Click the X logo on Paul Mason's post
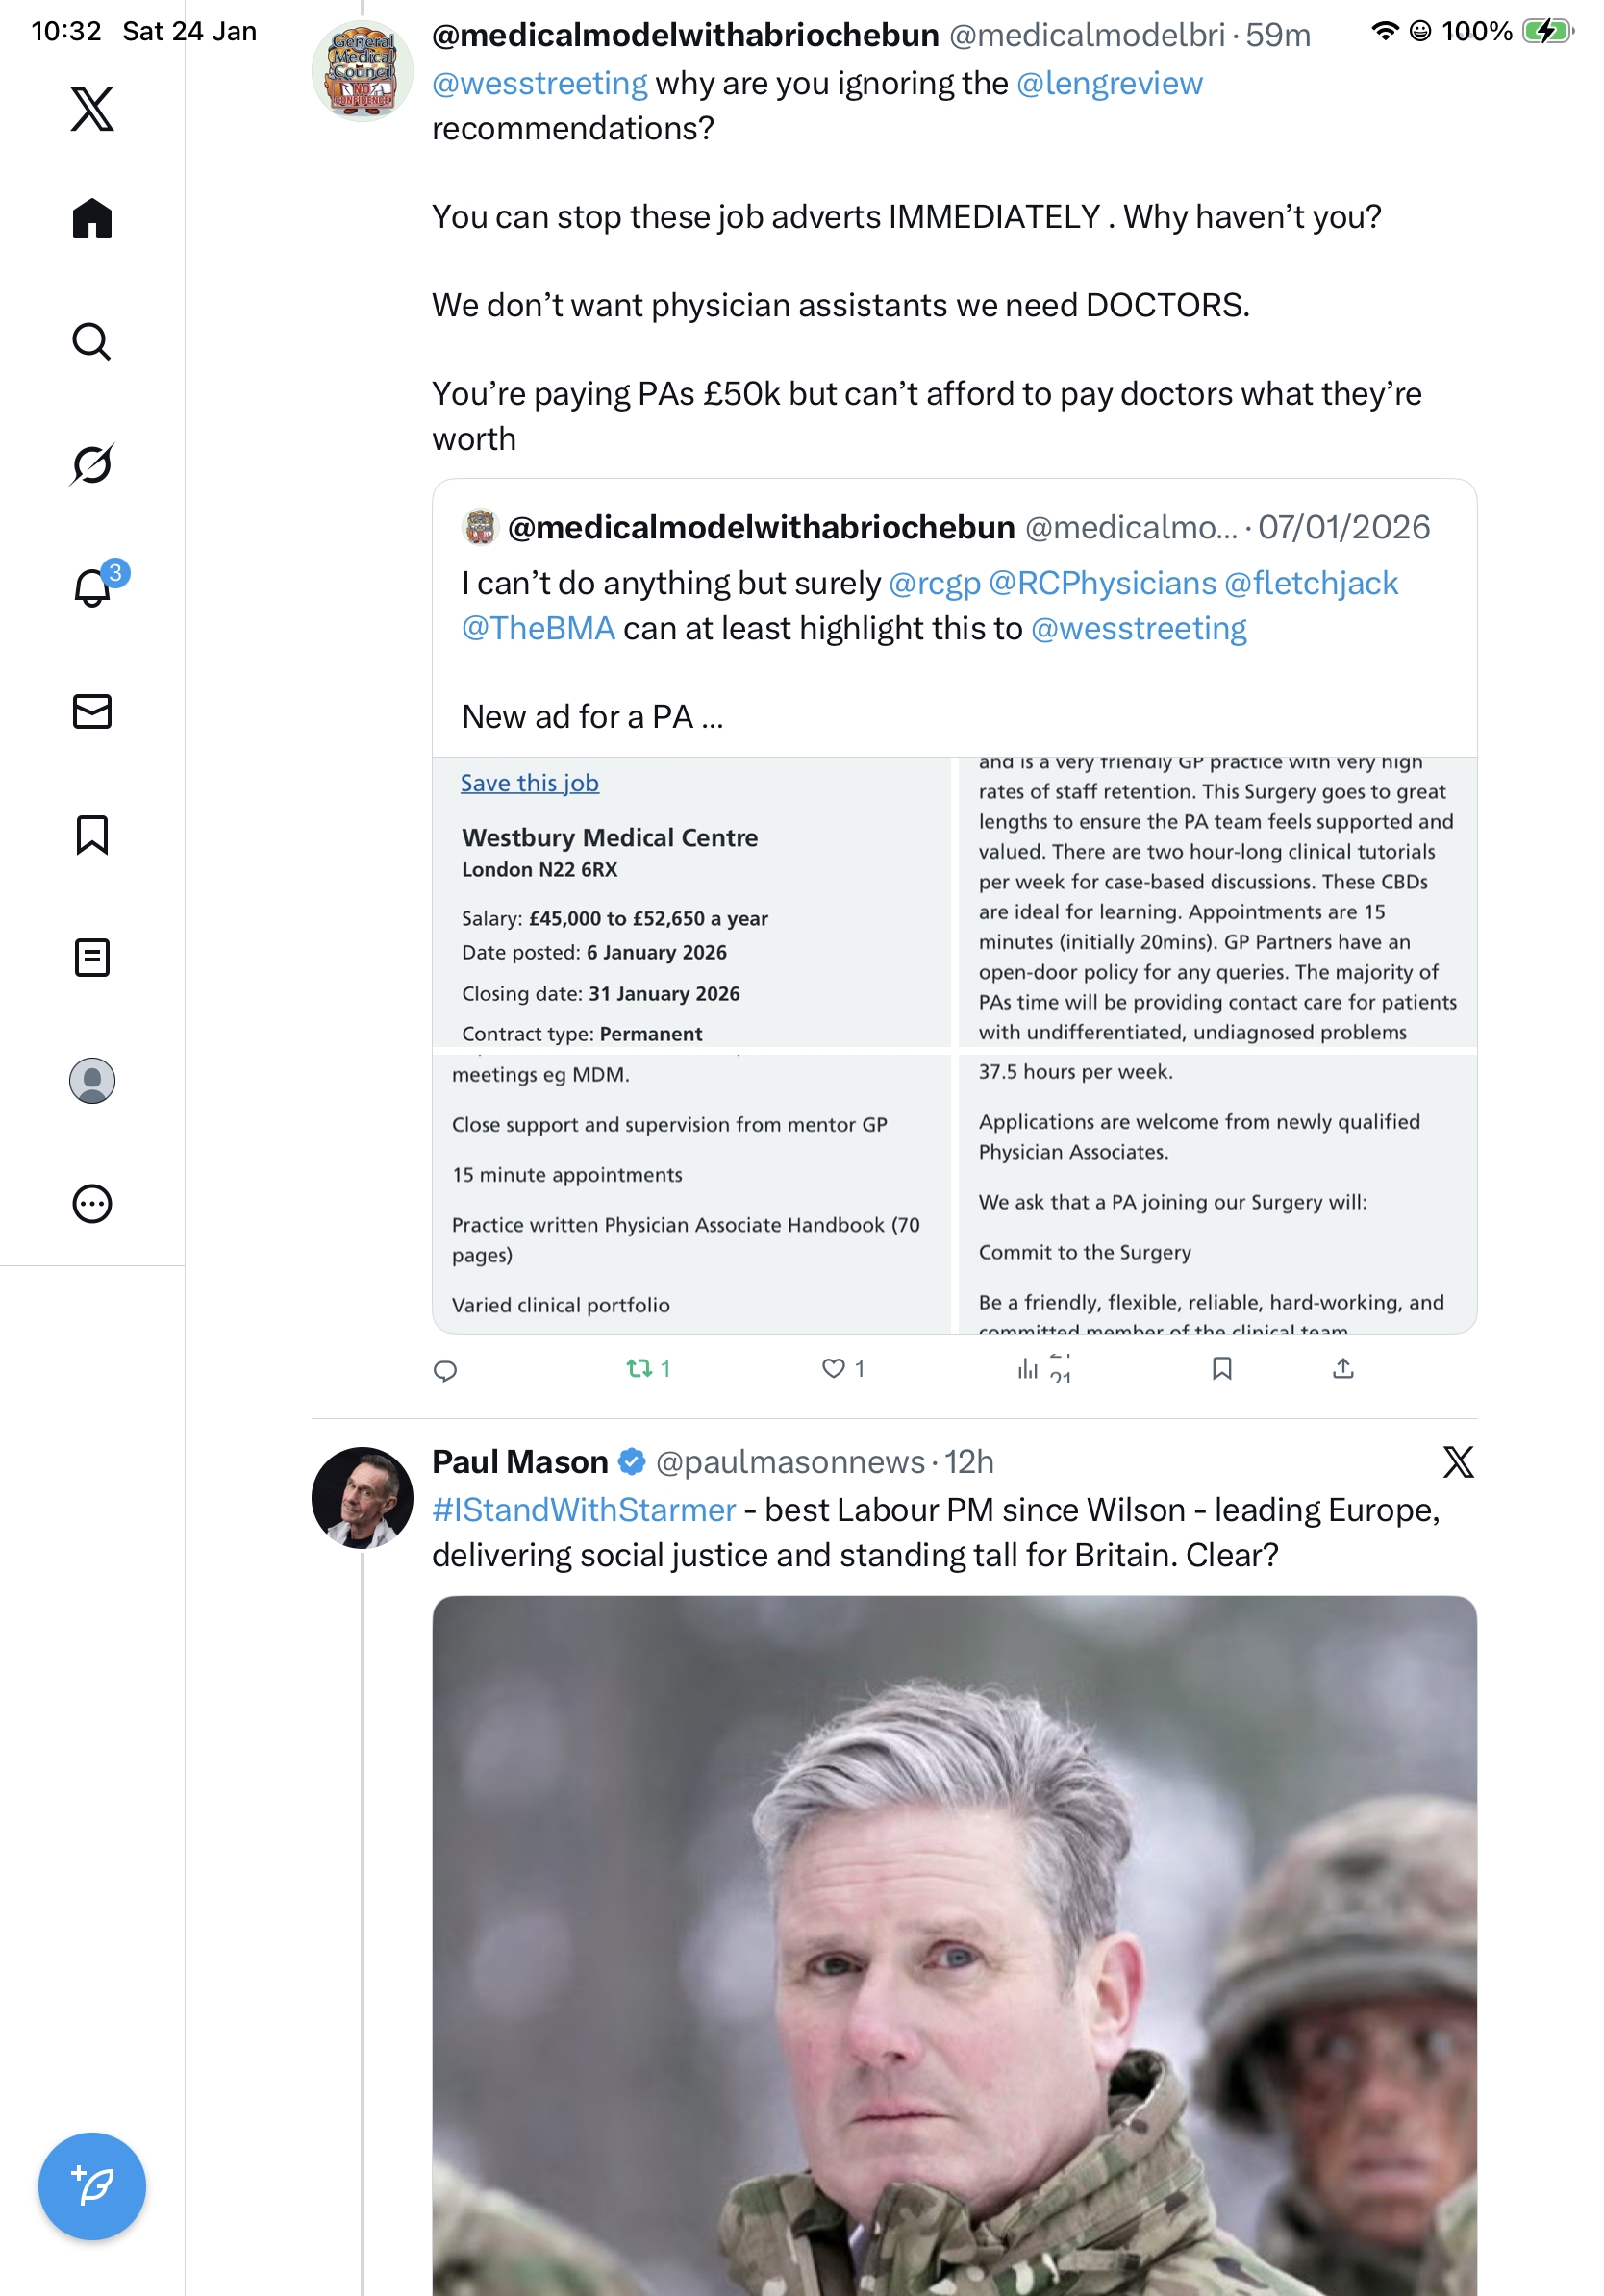 click(1457, 1462)
